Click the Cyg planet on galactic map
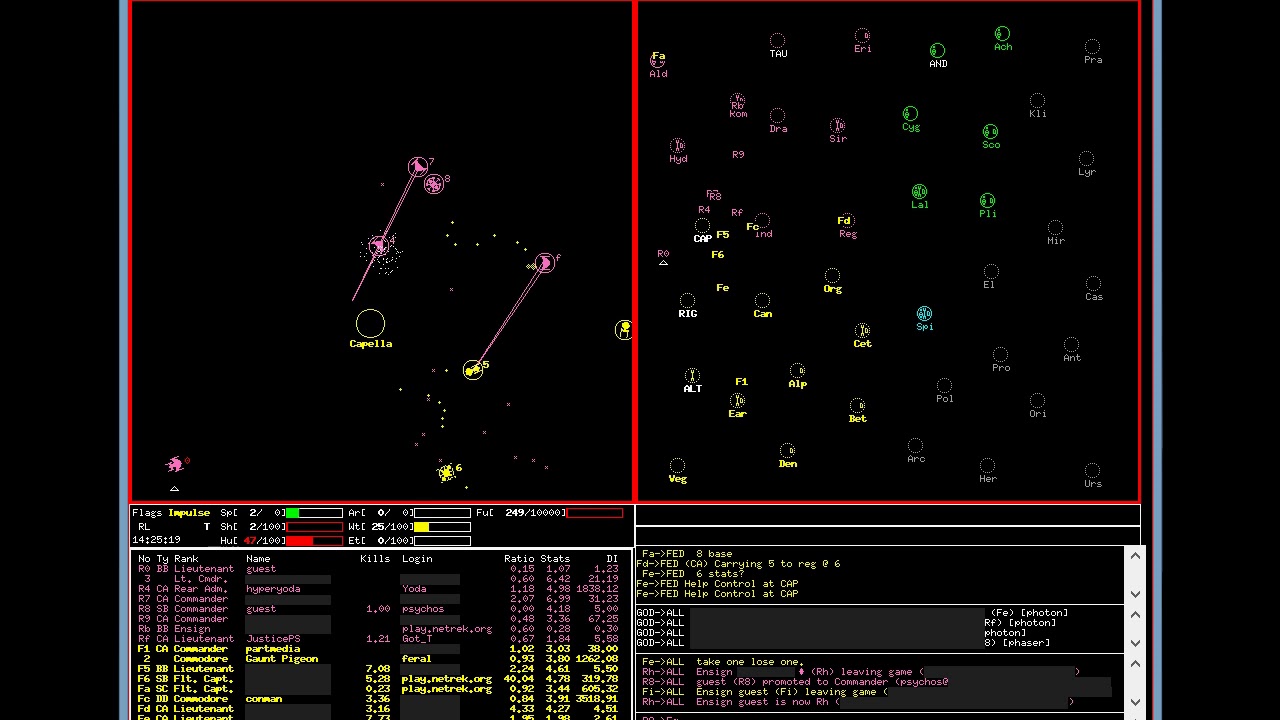The image size is (1280, 720). click(x=910, y=114)
